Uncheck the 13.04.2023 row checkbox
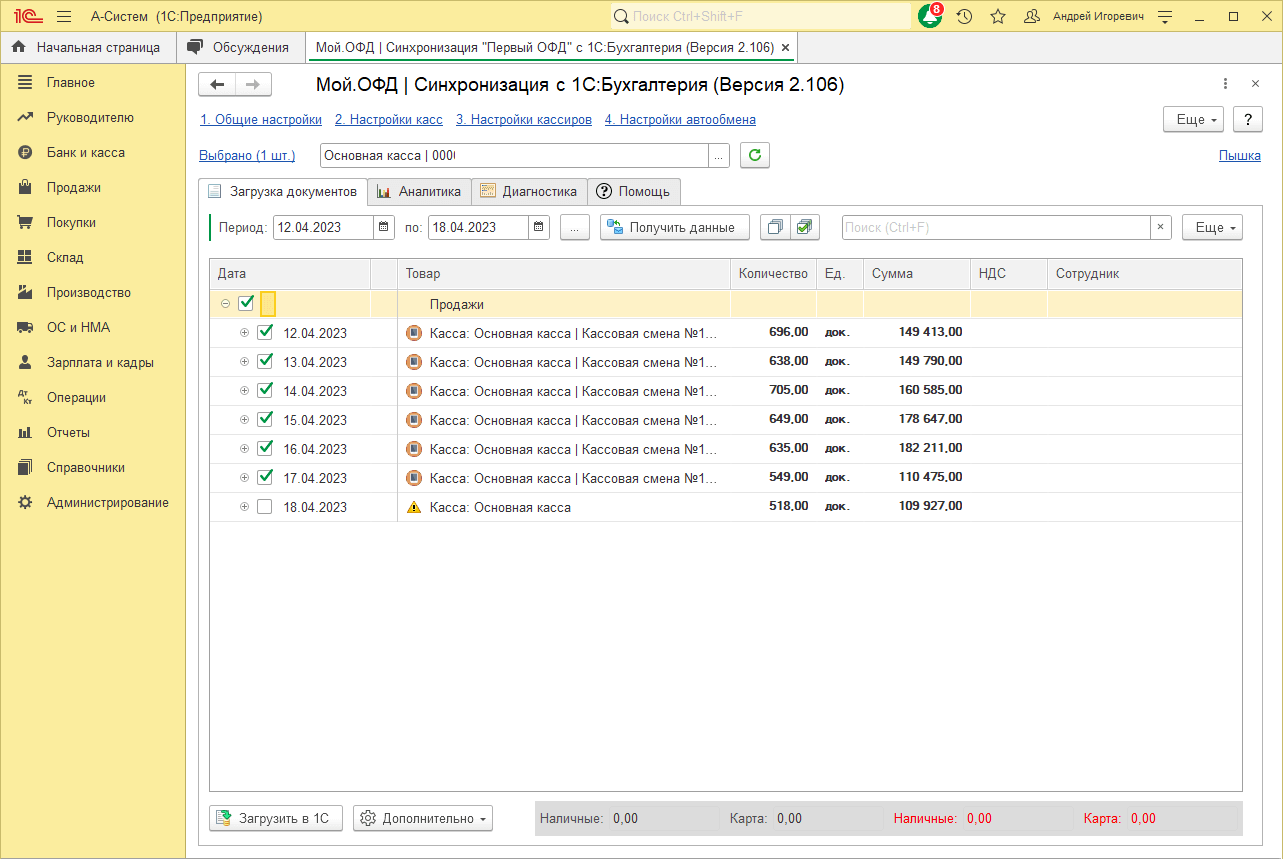 coord(265,362)
